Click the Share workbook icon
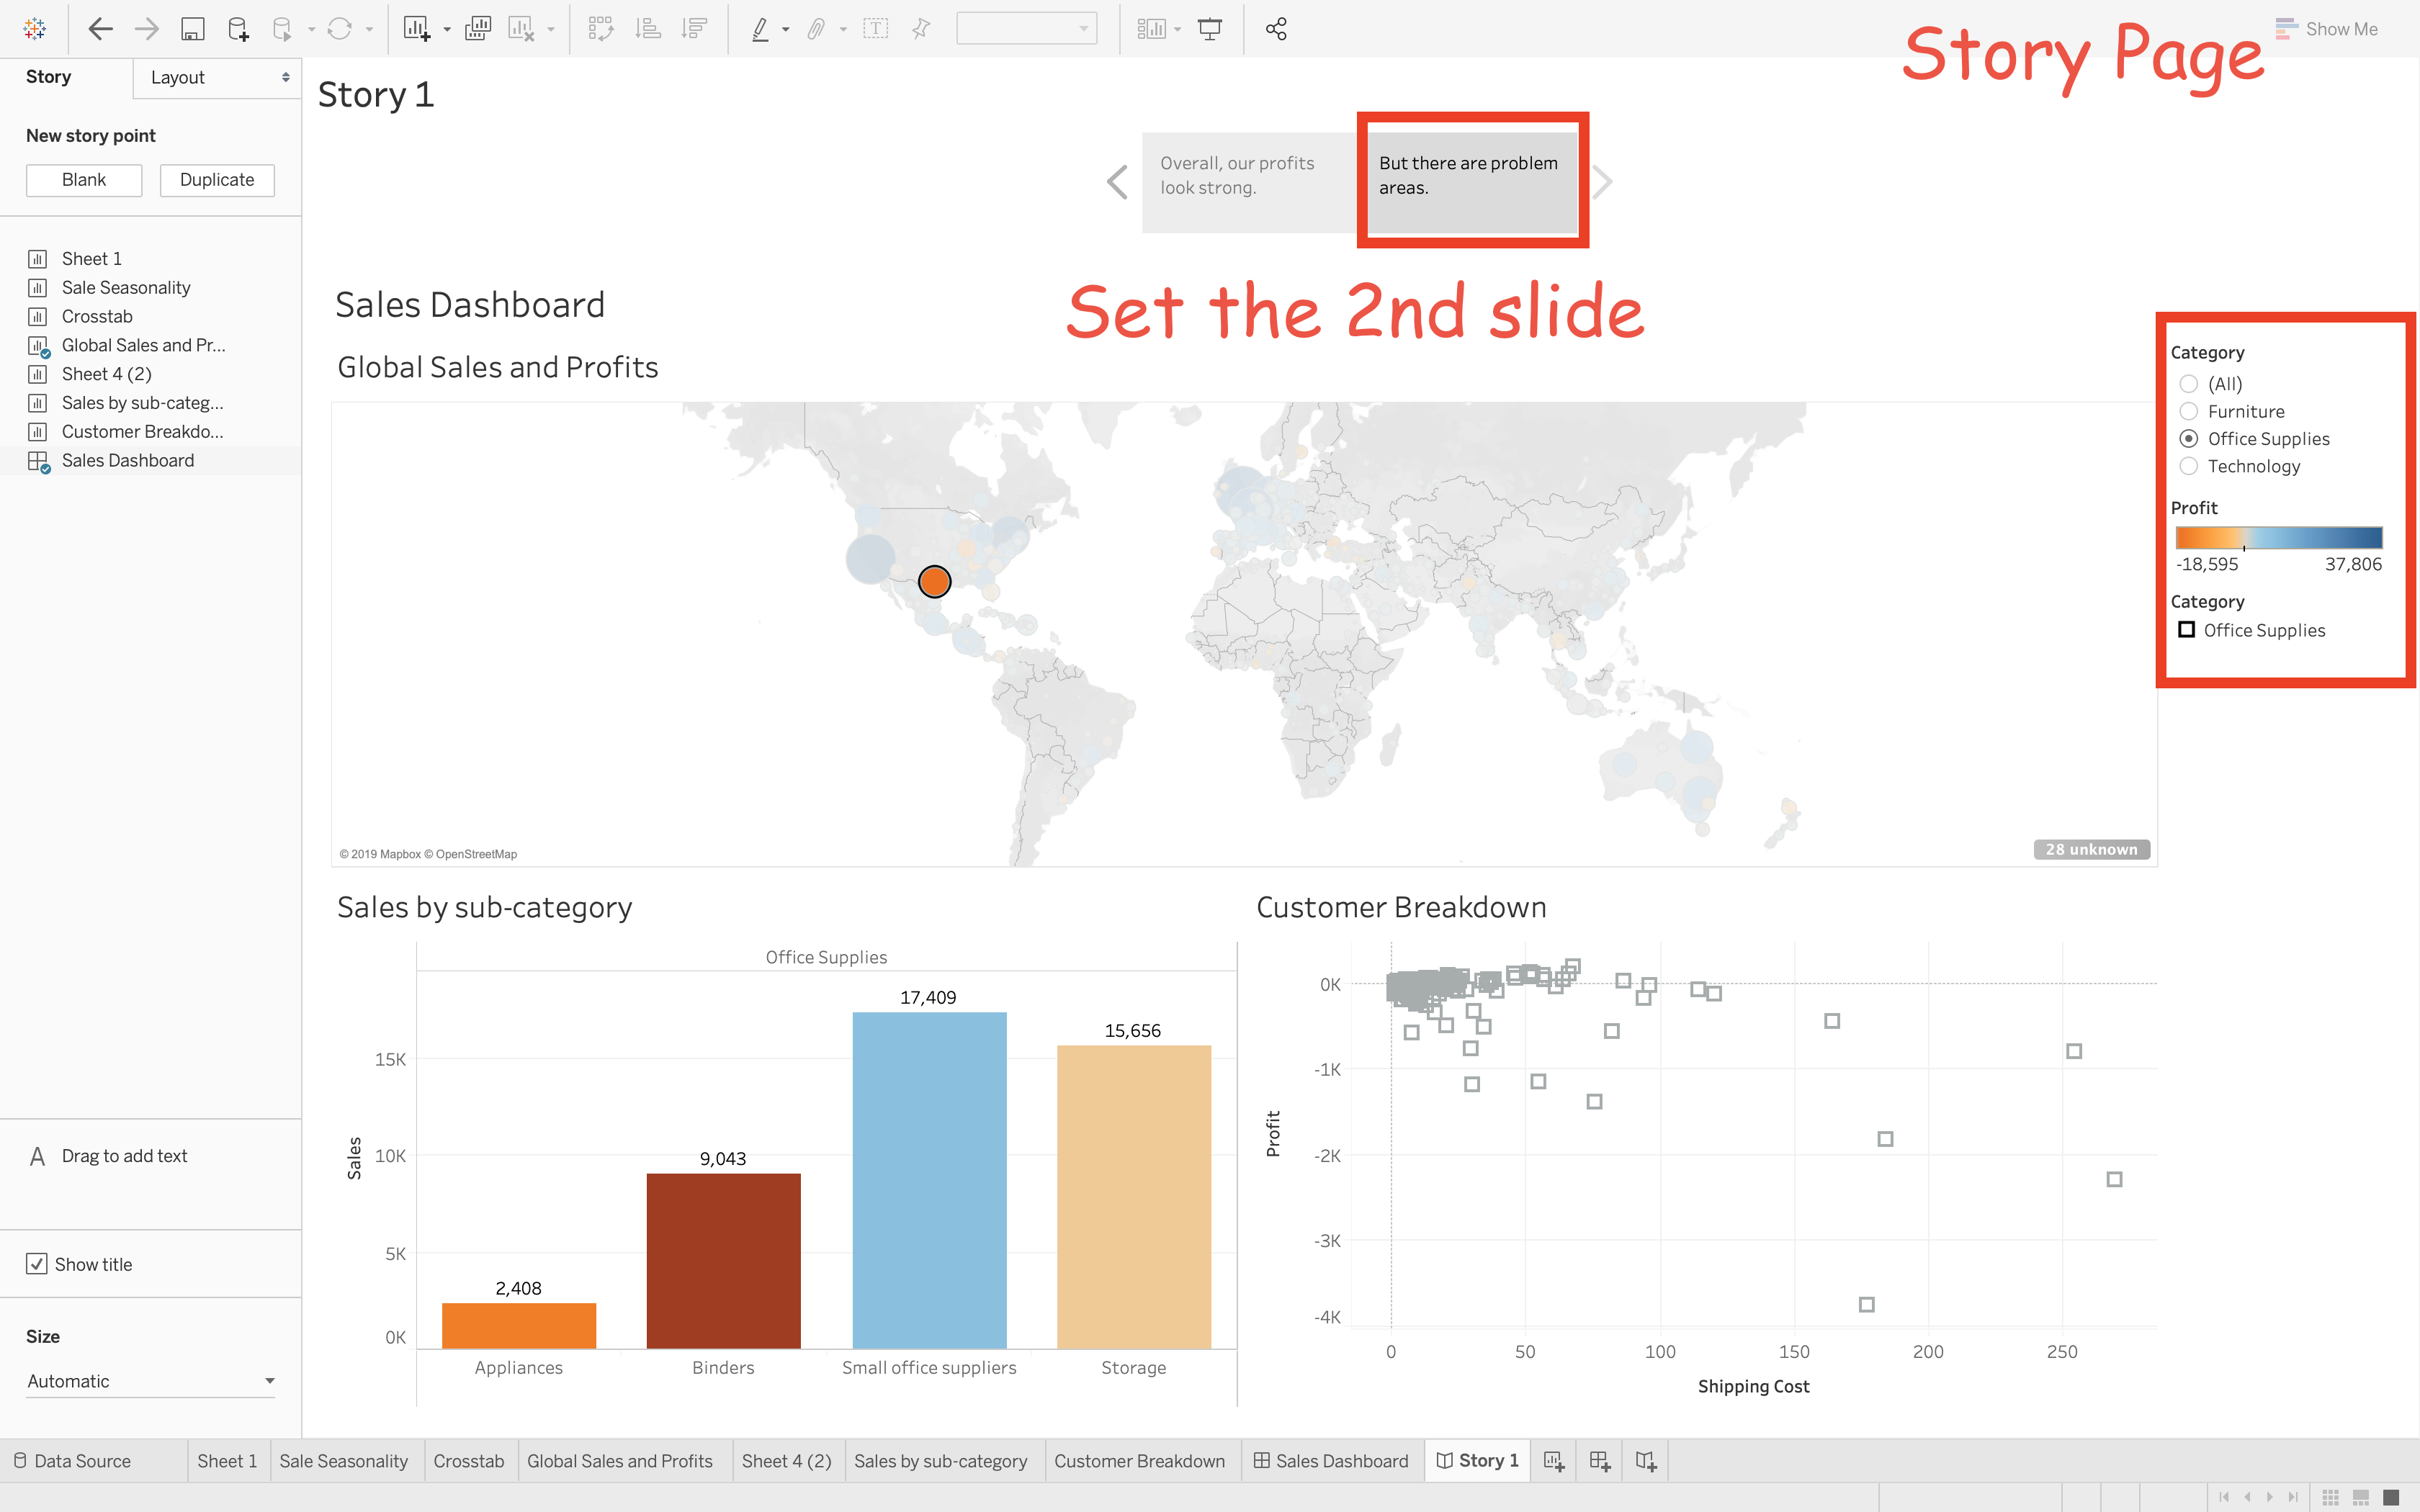 coord(1276,29)
